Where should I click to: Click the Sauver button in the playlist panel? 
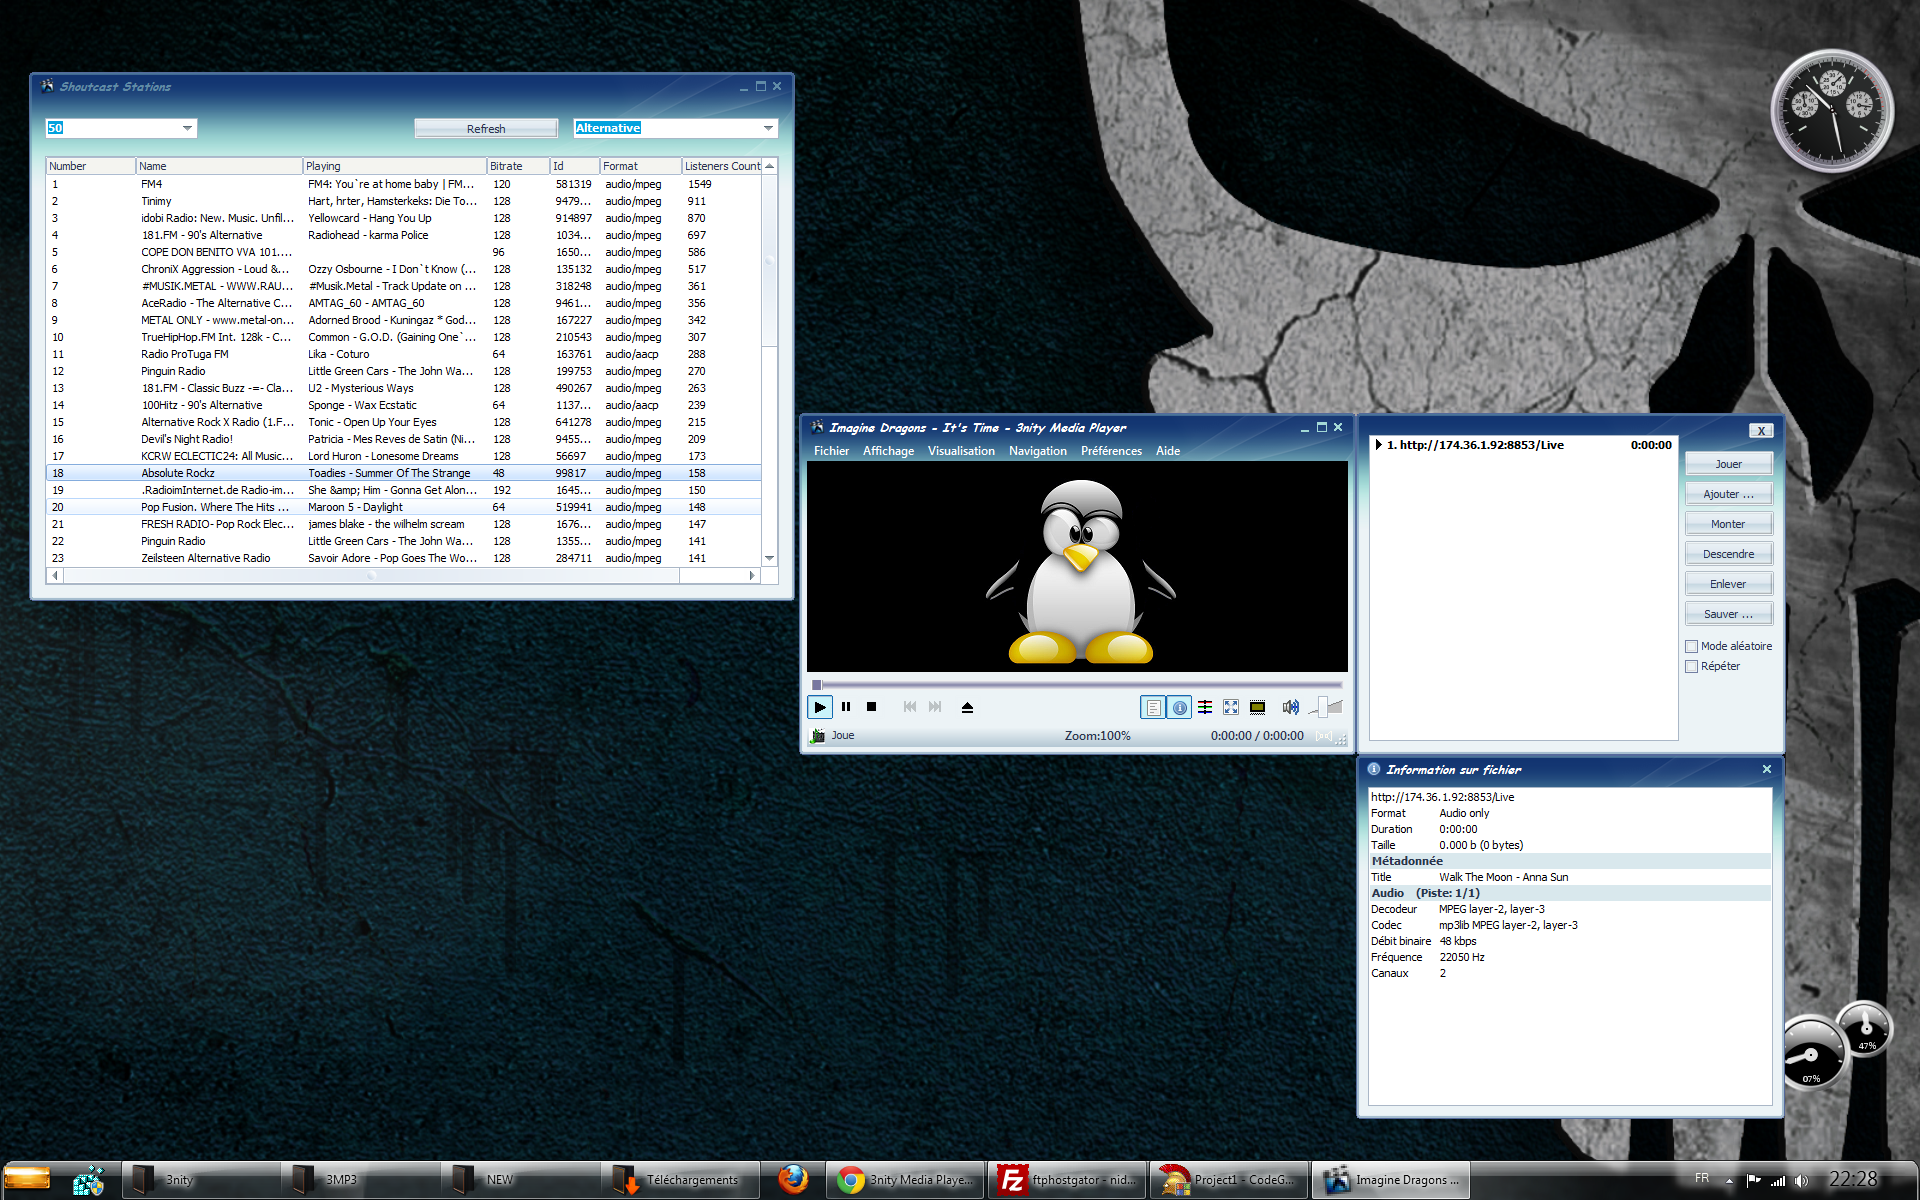(1728, 613)
